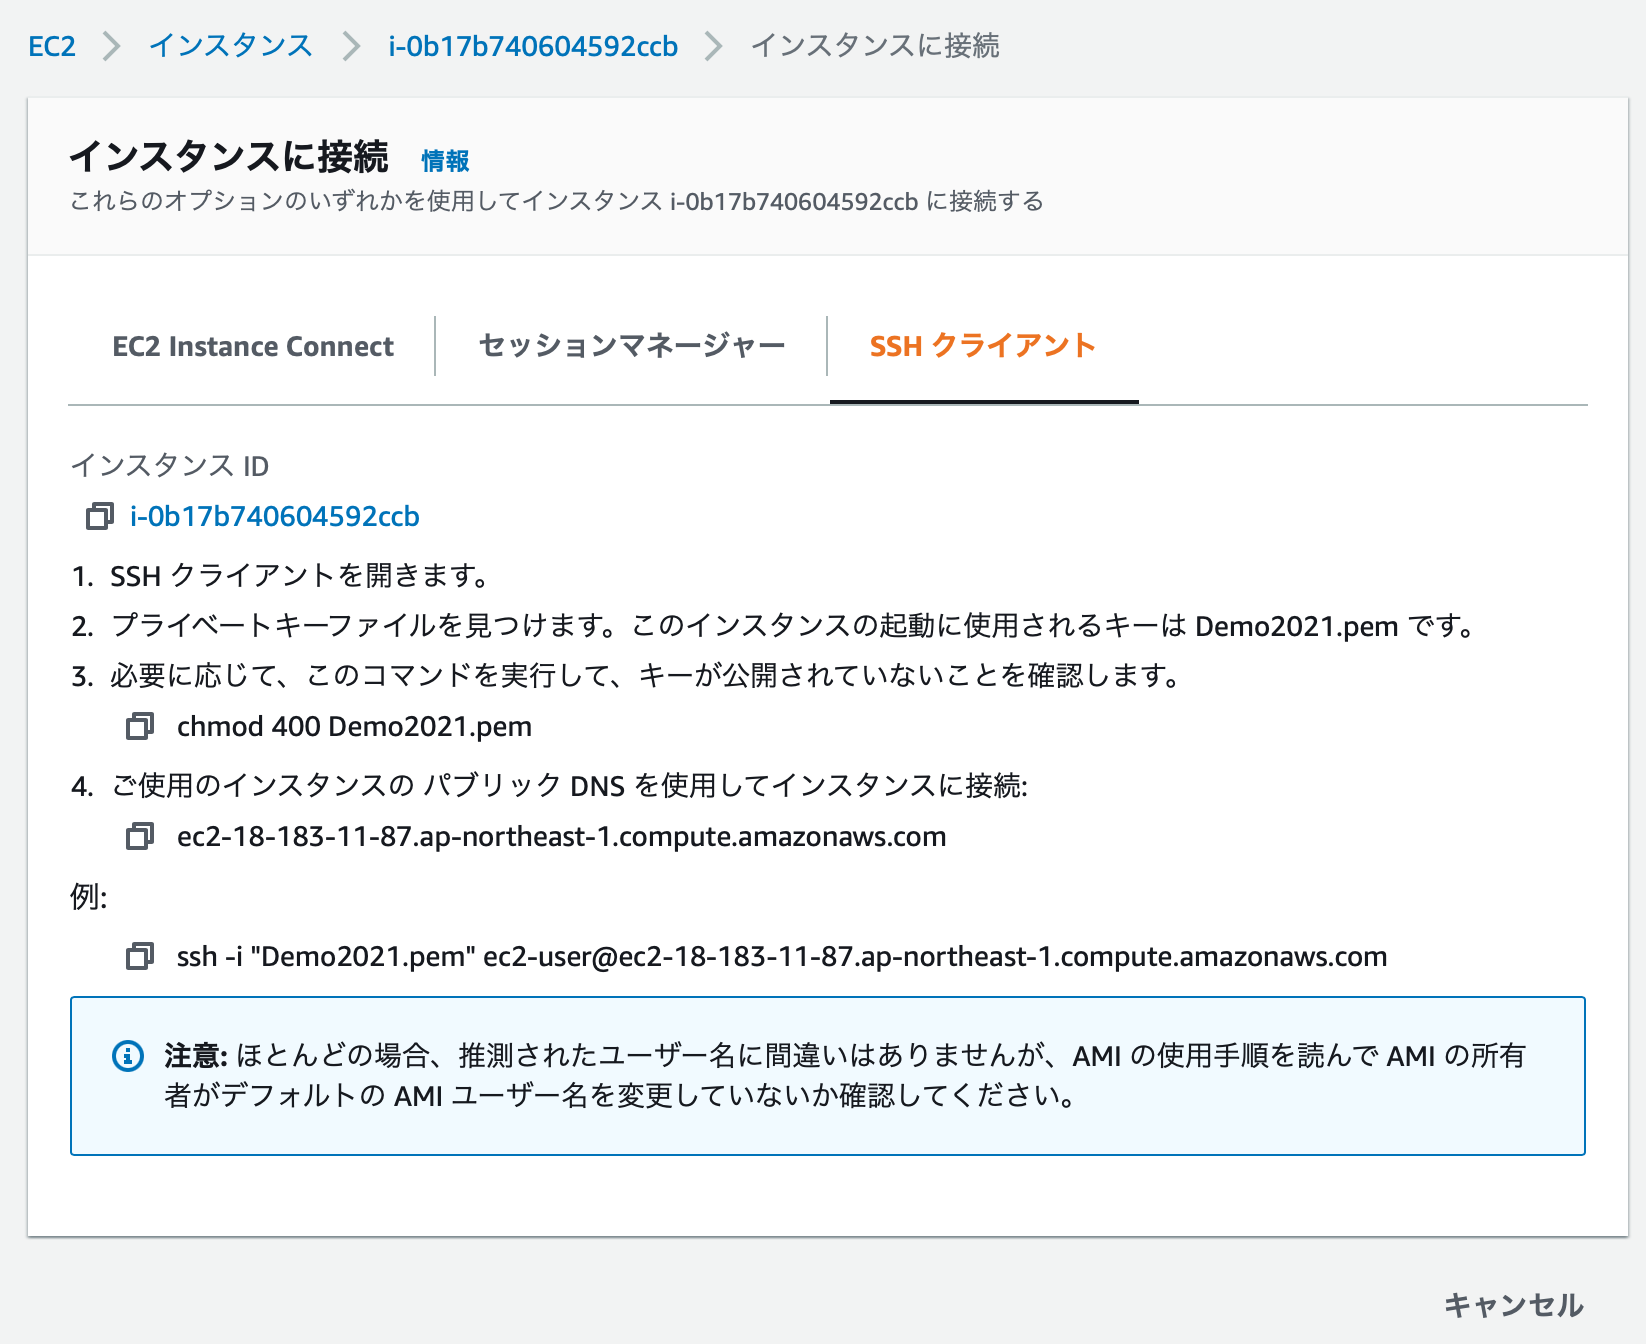
Task: Switch to the EC2 Instance Connect tab
Action: pos(253,346)
